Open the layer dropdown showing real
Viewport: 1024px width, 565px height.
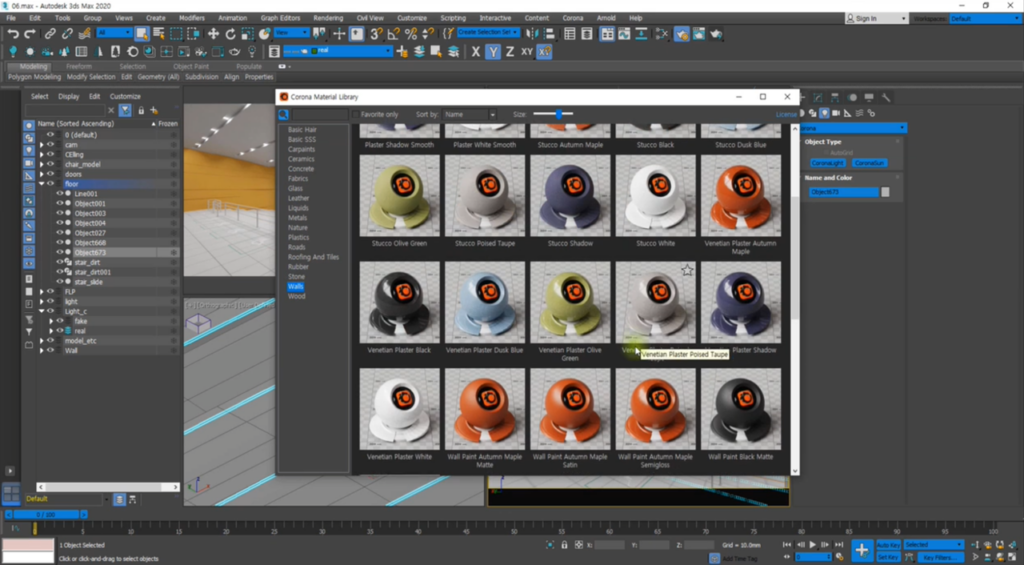click(x=337, y=51)
